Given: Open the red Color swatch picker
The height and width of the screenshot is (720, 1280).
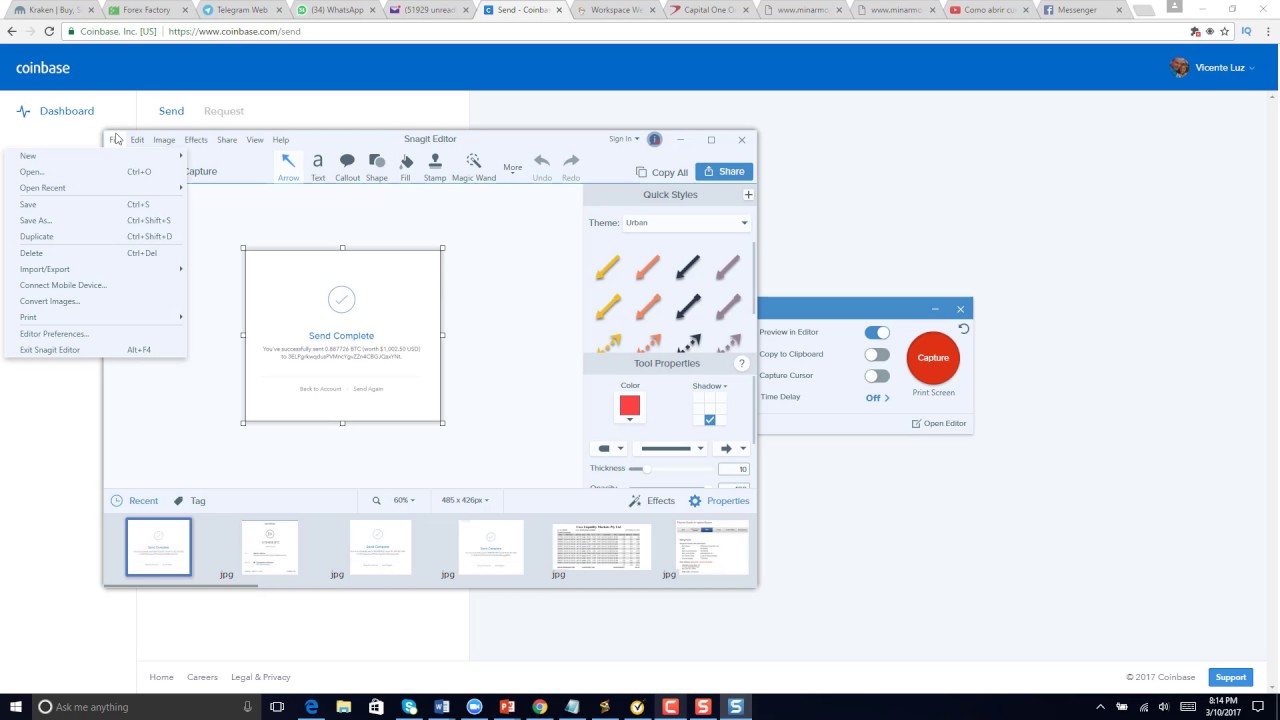Looking at the screenshot, I should (x=630, y=406).
